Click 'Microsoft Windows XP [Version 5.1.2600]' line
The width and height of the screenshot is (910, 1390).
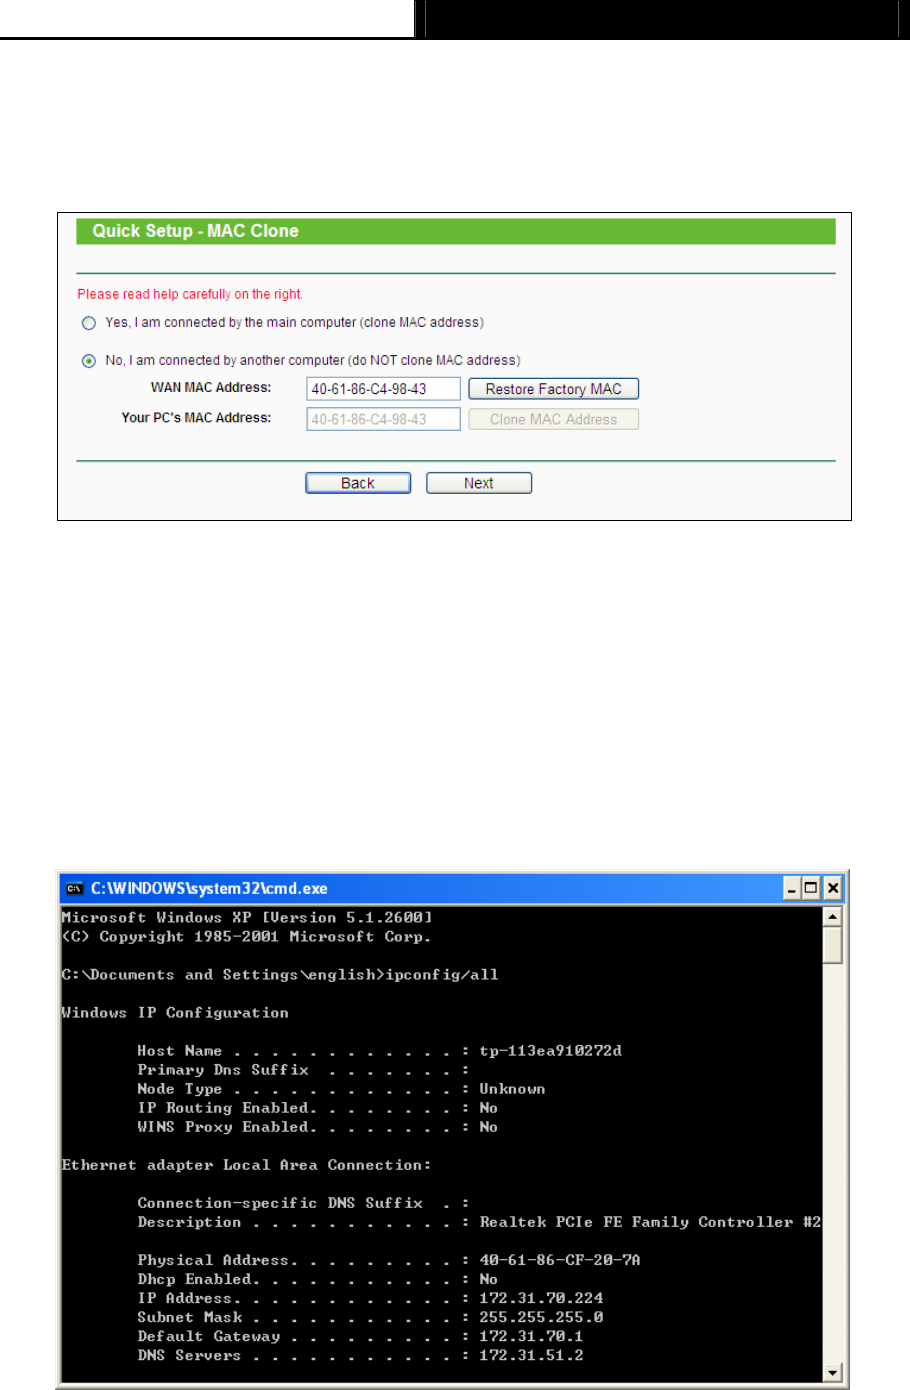(247, 917)
